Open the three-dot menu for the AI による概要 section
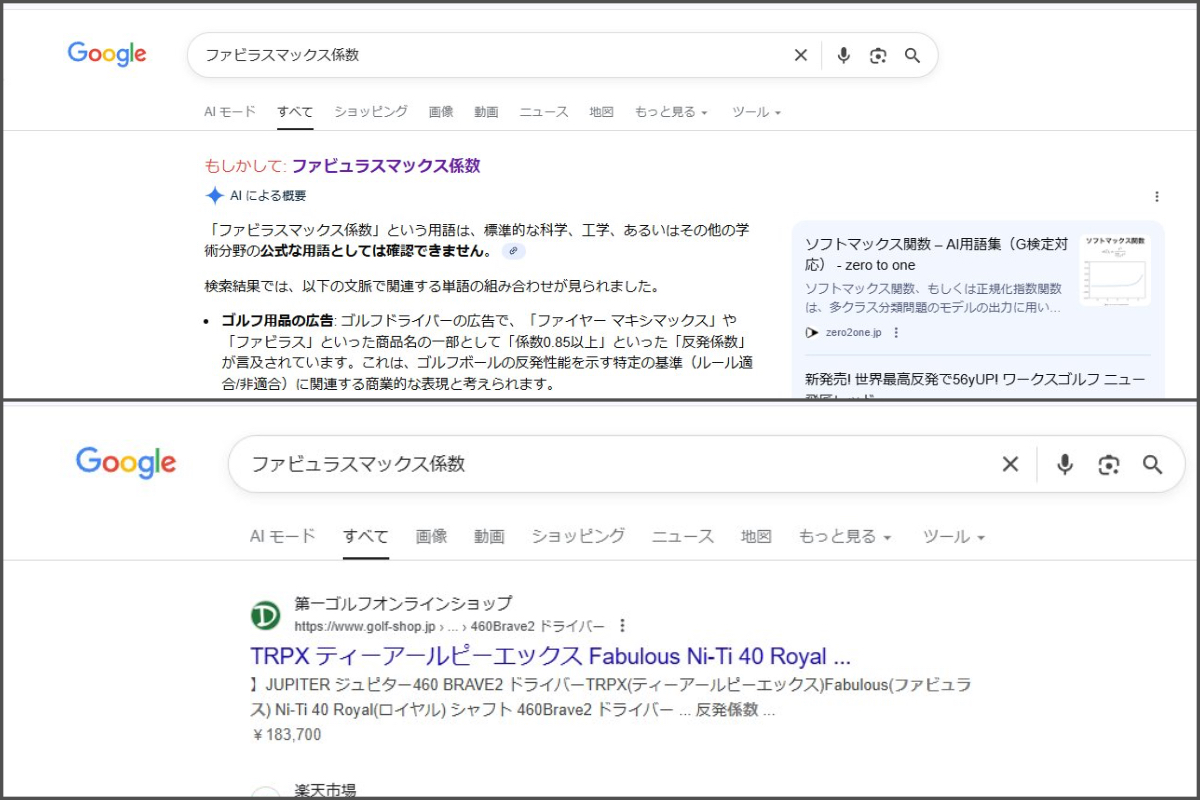This screenshot has width=1200, height=800. (x=1157, y=197)
